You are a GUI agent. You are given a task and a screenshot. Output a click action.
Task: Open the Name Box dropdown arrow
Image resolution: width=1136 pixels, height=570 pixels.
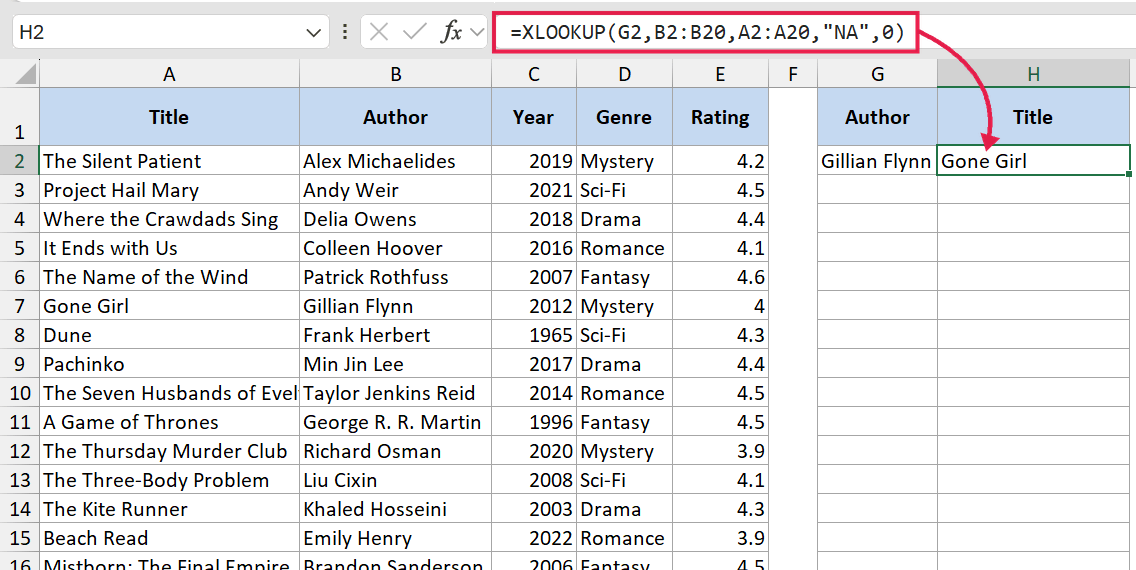pyautogui.click(x=313, y=33)
